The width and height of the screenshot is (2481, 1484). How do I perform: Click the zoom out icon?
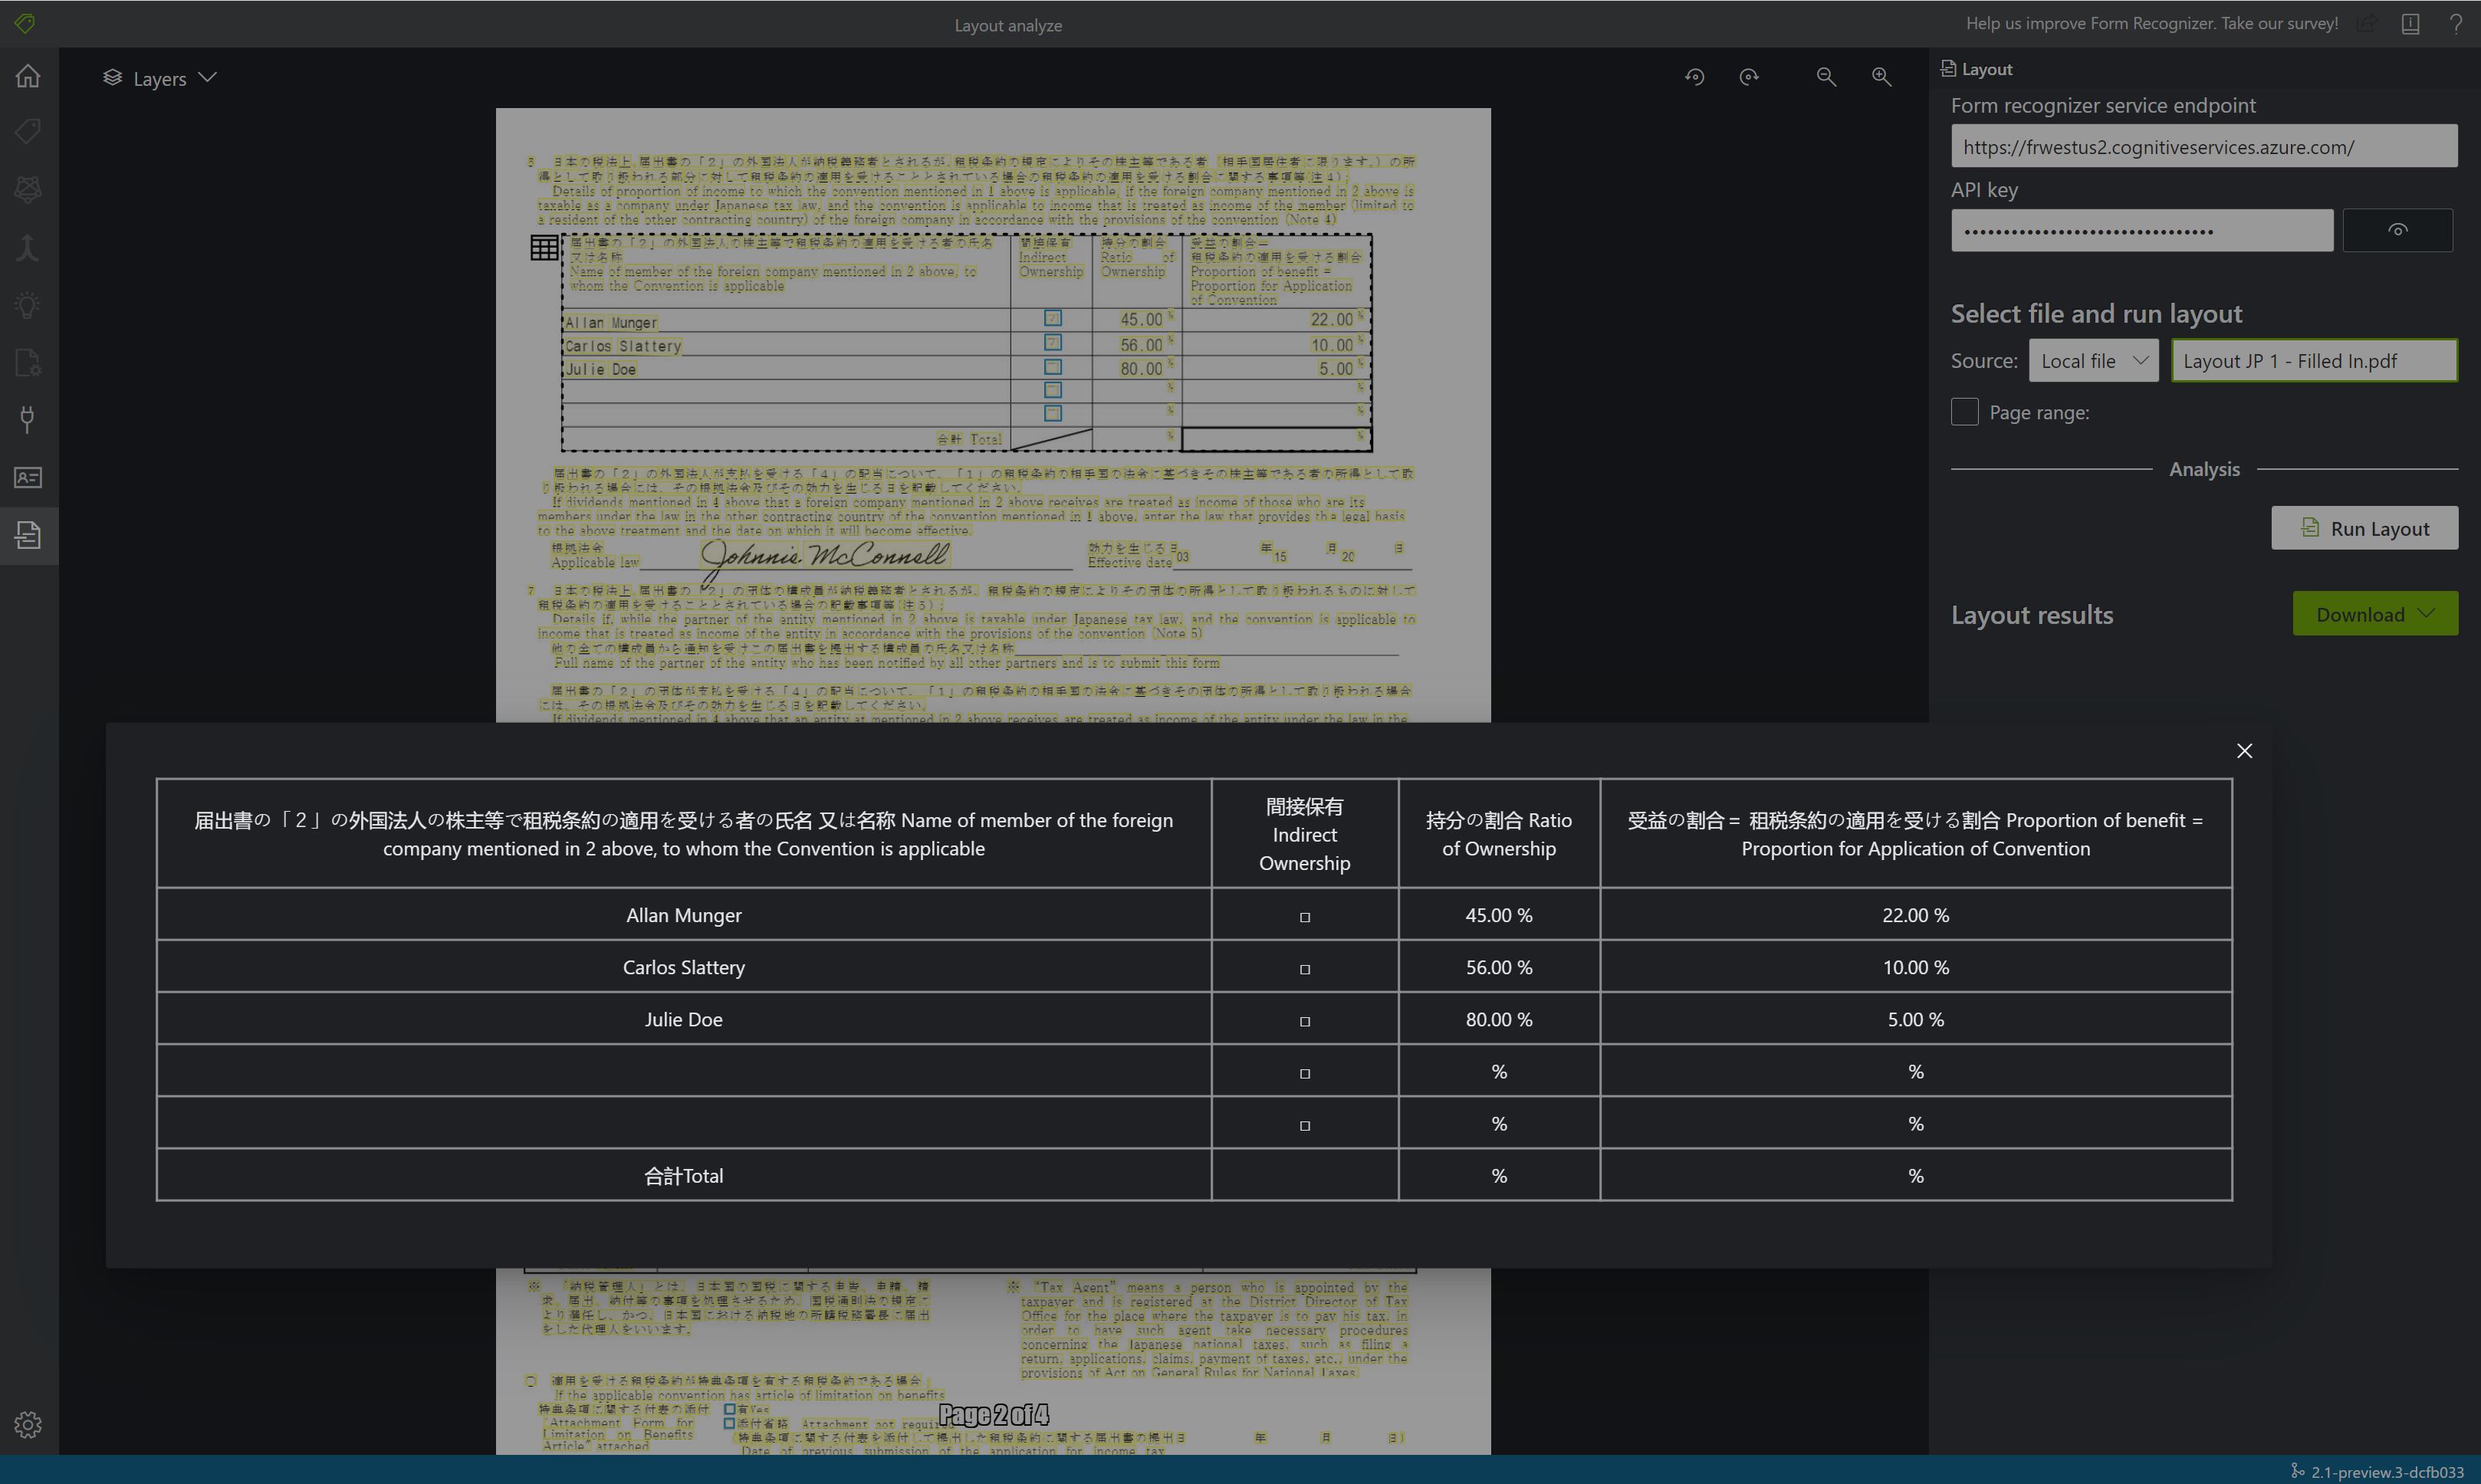click(x=1827, y=77)
